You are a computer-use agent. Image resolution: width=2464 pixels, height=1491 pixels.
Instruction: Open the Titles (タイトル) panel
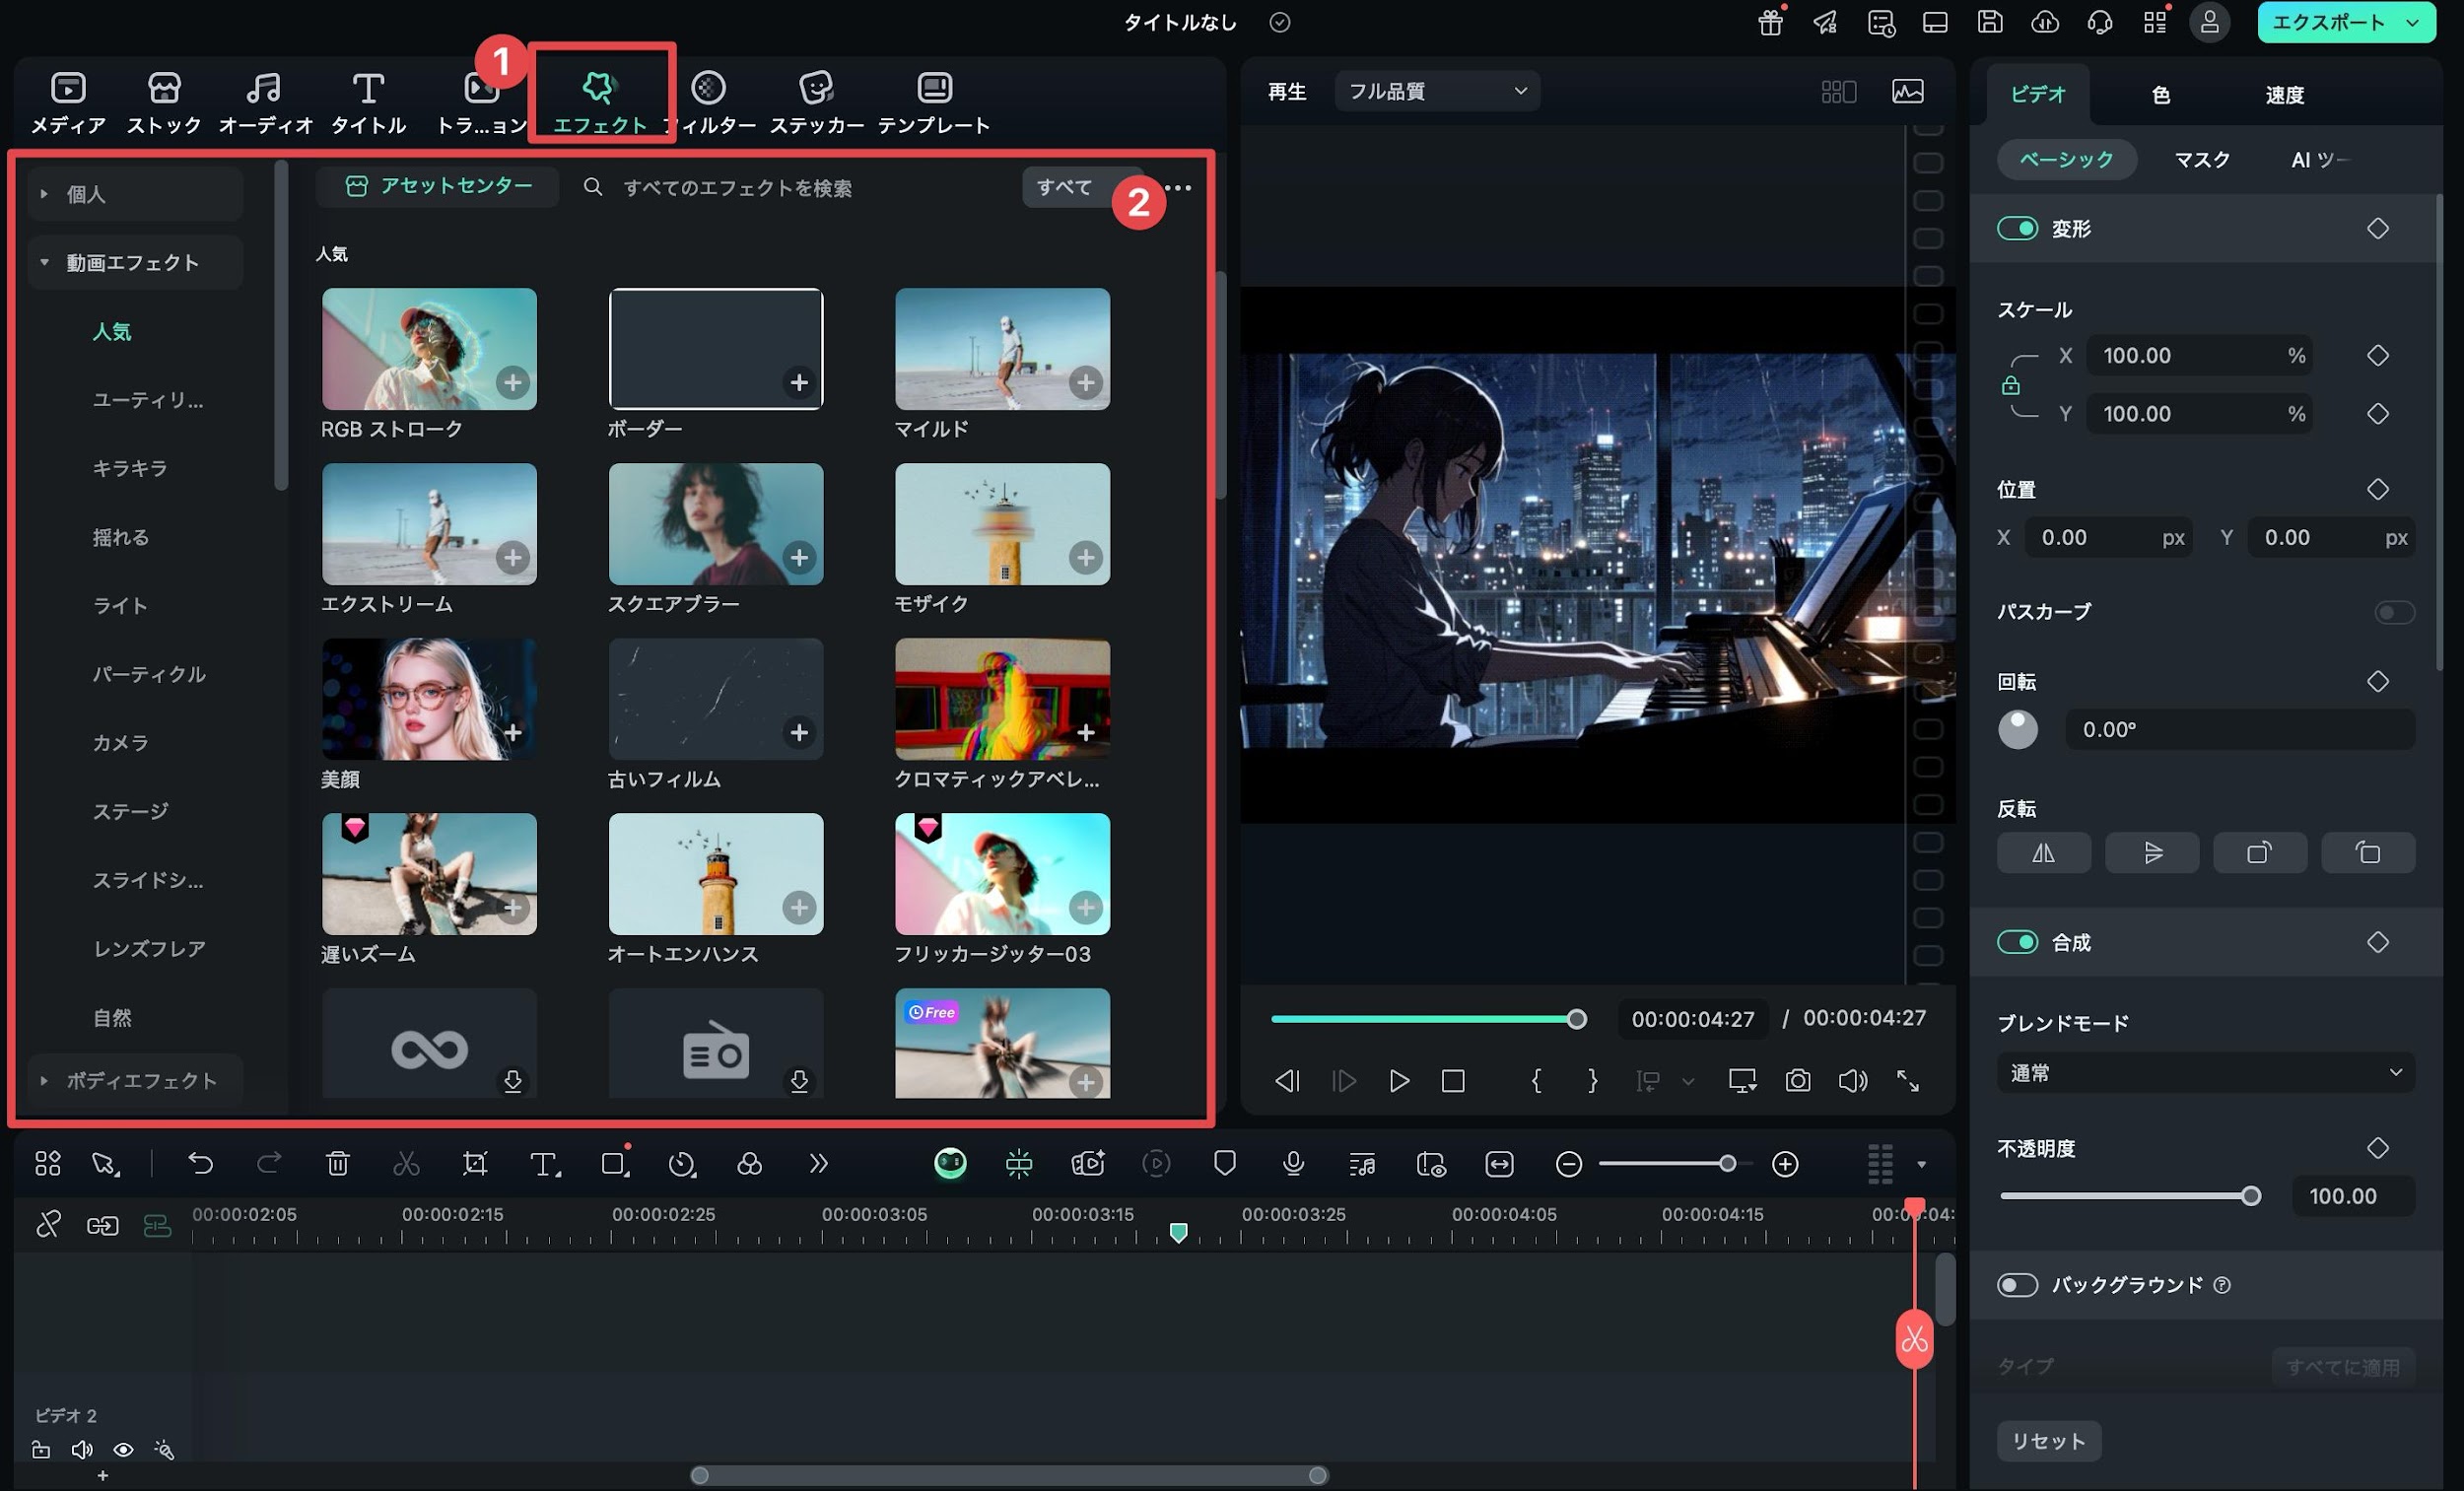pyautogui.click(x=368, y=102)
